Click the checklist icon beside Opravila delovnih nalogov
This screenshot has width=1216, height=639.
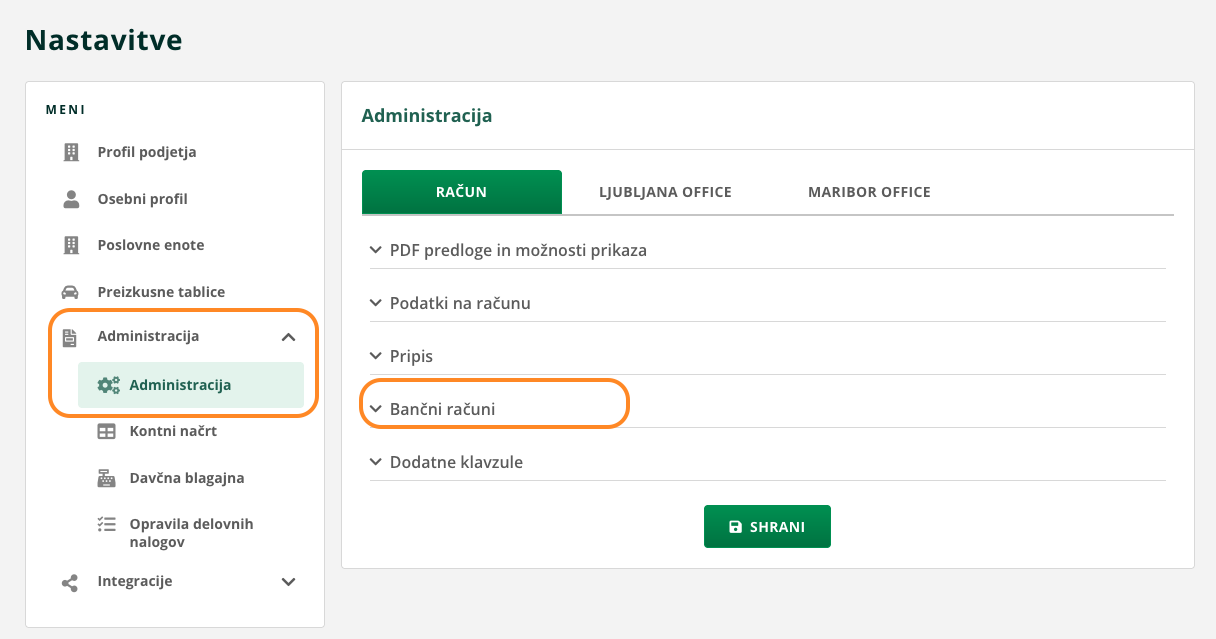point(106,523)
